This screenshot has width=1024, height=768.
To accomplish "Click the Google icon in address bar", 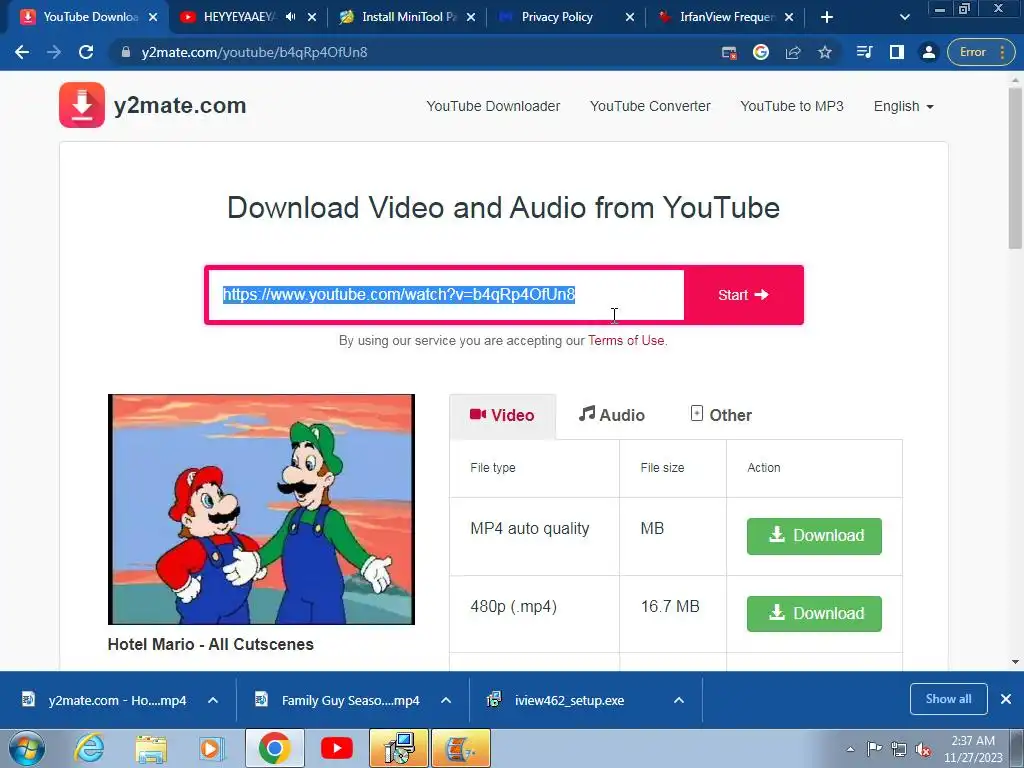I will pos(761,52).
